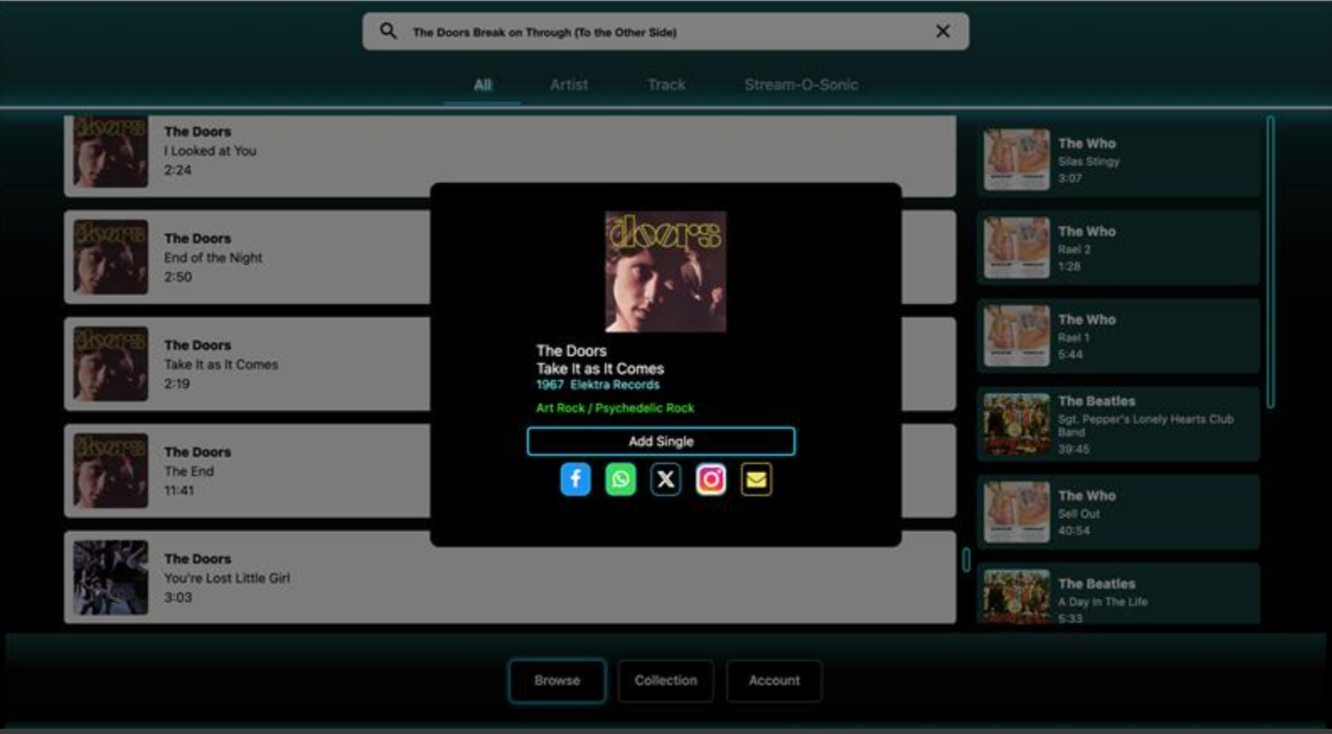This screenshot has width=1332, height=734.
Task: Click the 1967 release year in the popup
Action: [550, 385]
